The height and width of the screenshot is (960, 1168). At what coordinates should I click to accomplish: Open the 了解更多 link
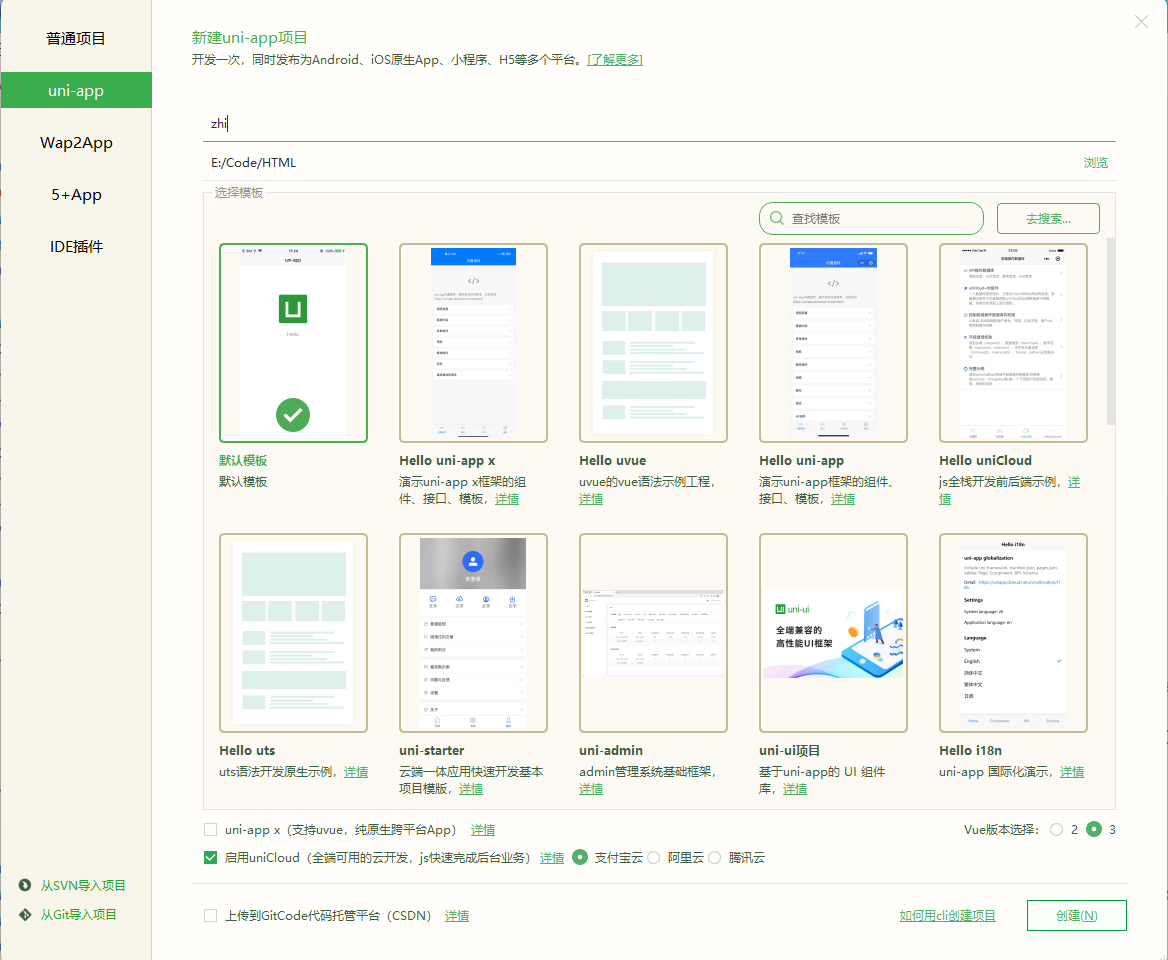pos(615,60)
